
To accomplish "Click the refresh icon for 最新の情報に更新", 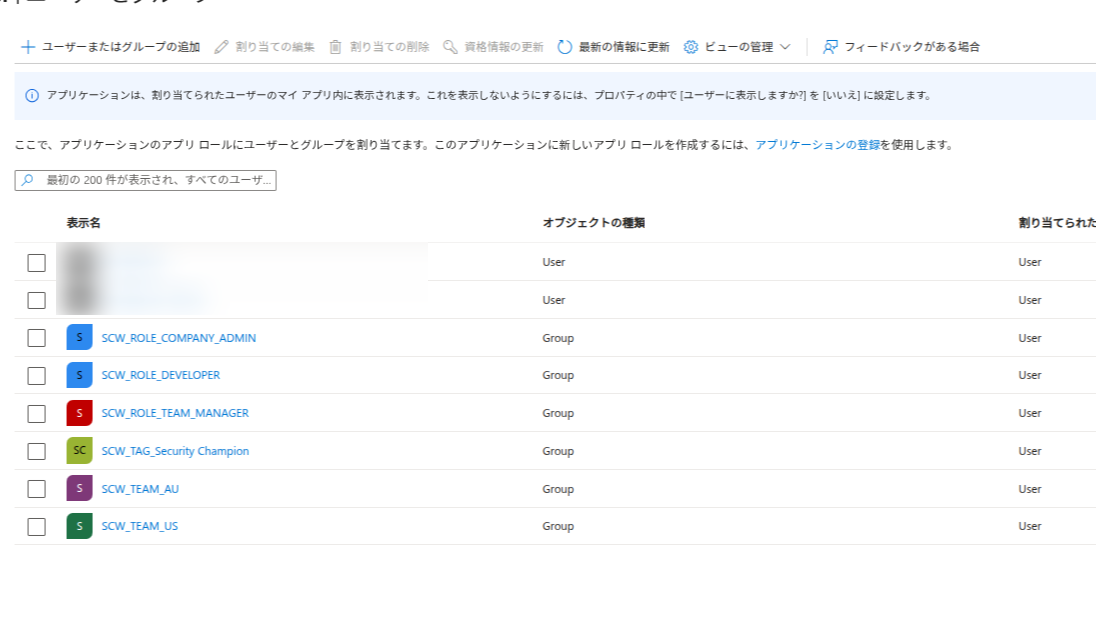I will click(x=565, y=47).
